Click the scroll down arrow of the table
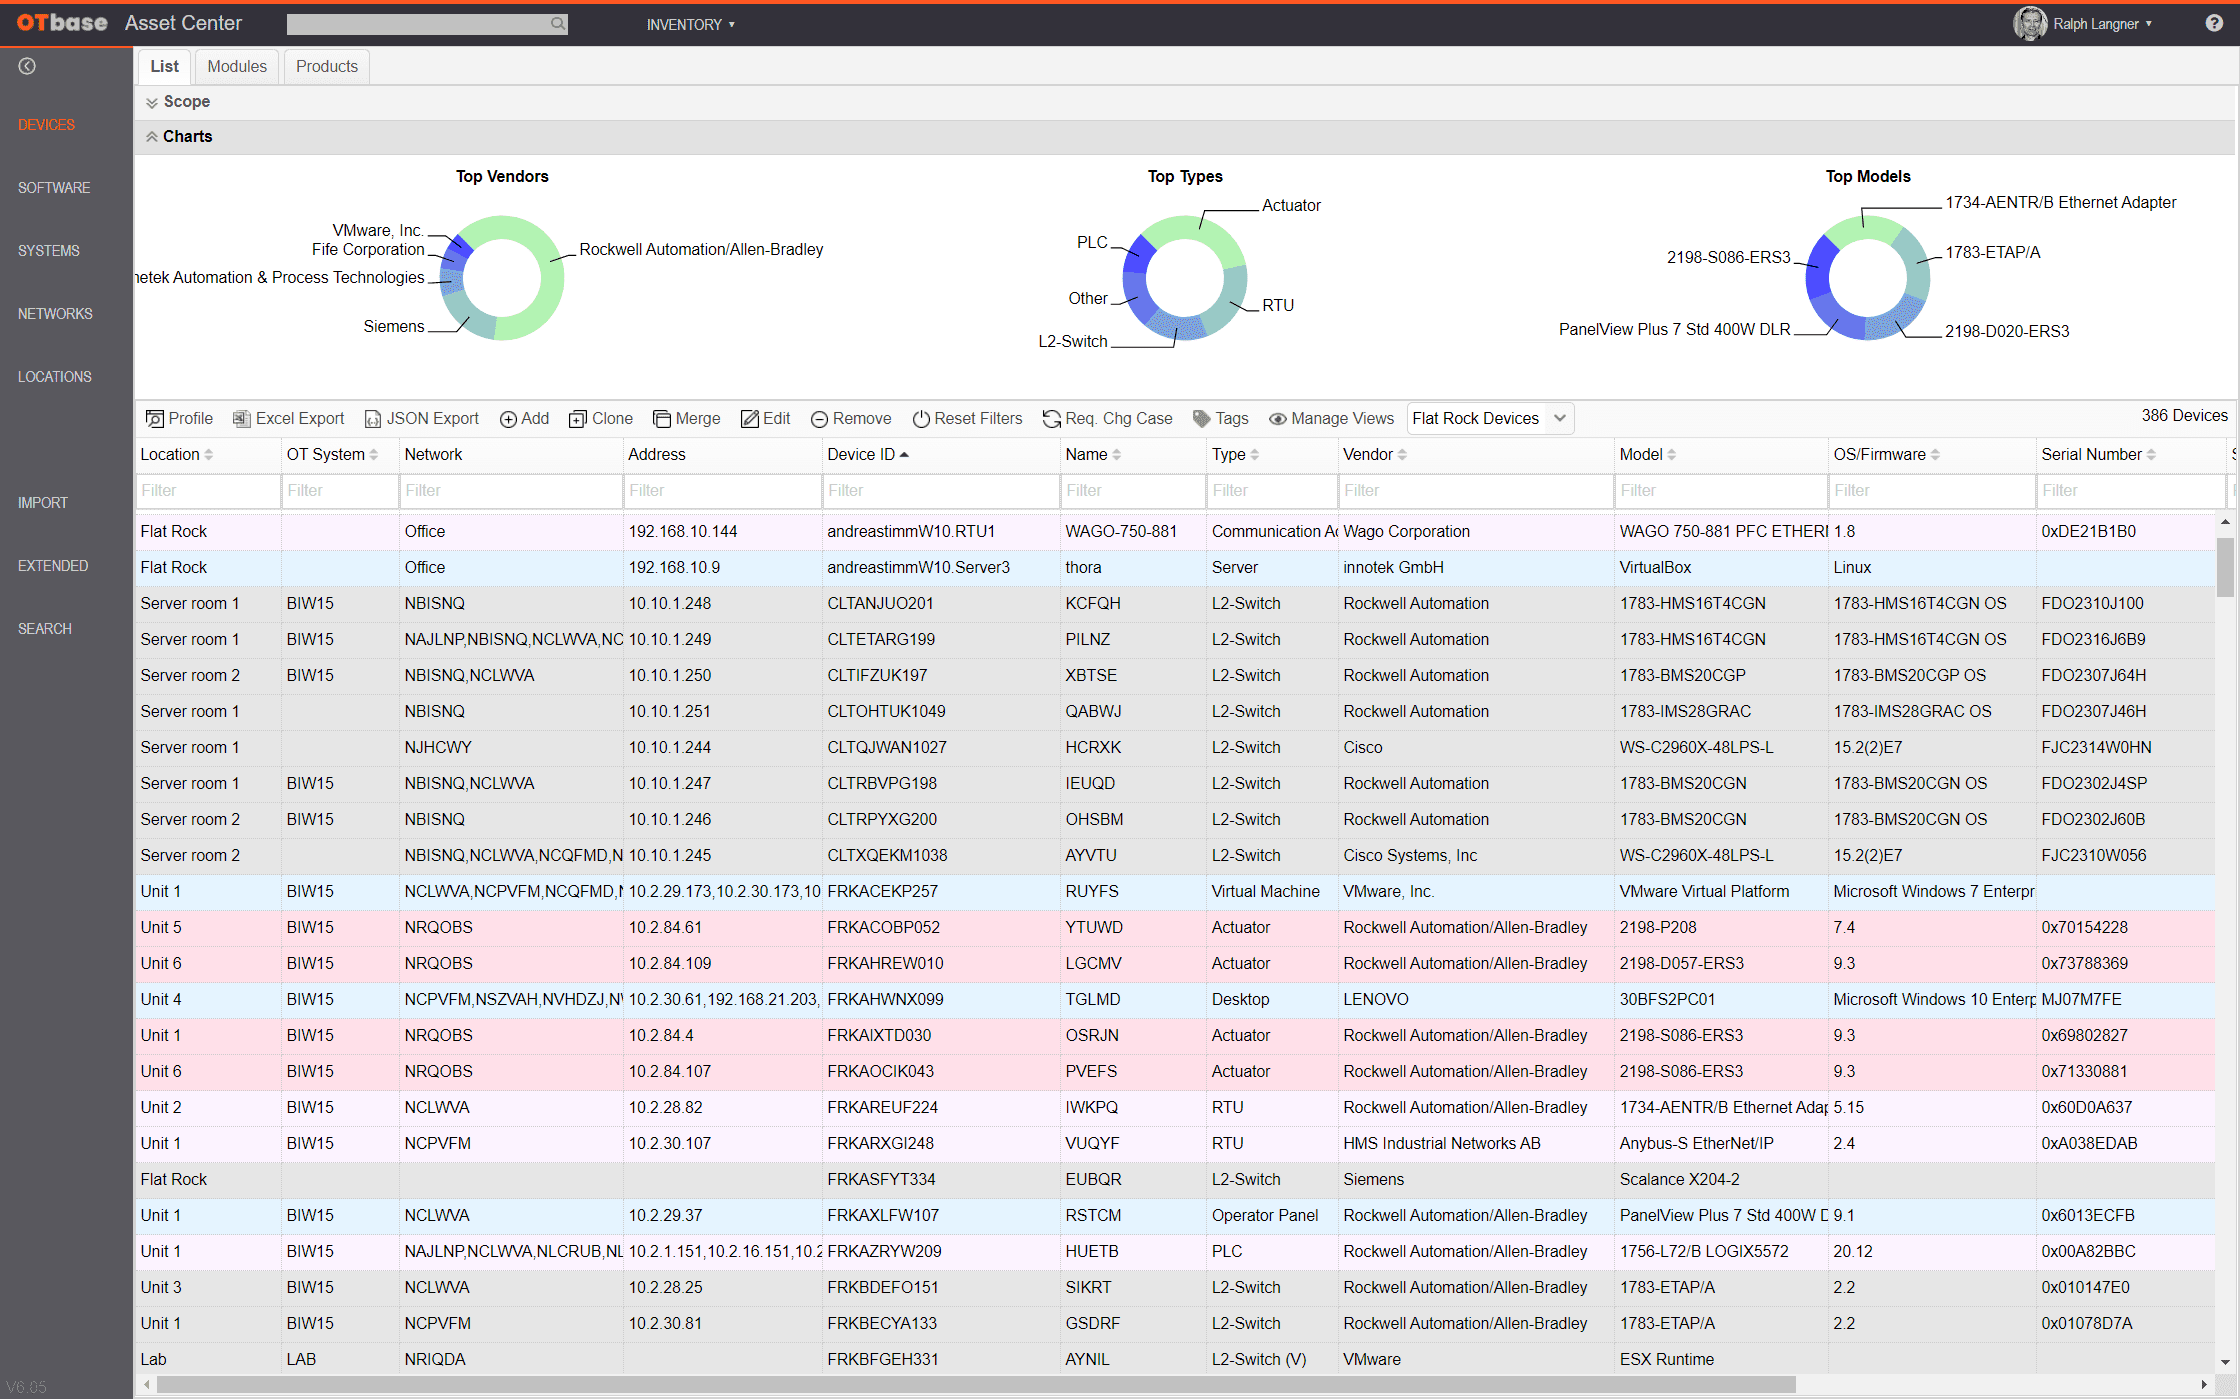2240x1400 pixels. pyautogui.click(x=2225, y=1362)
